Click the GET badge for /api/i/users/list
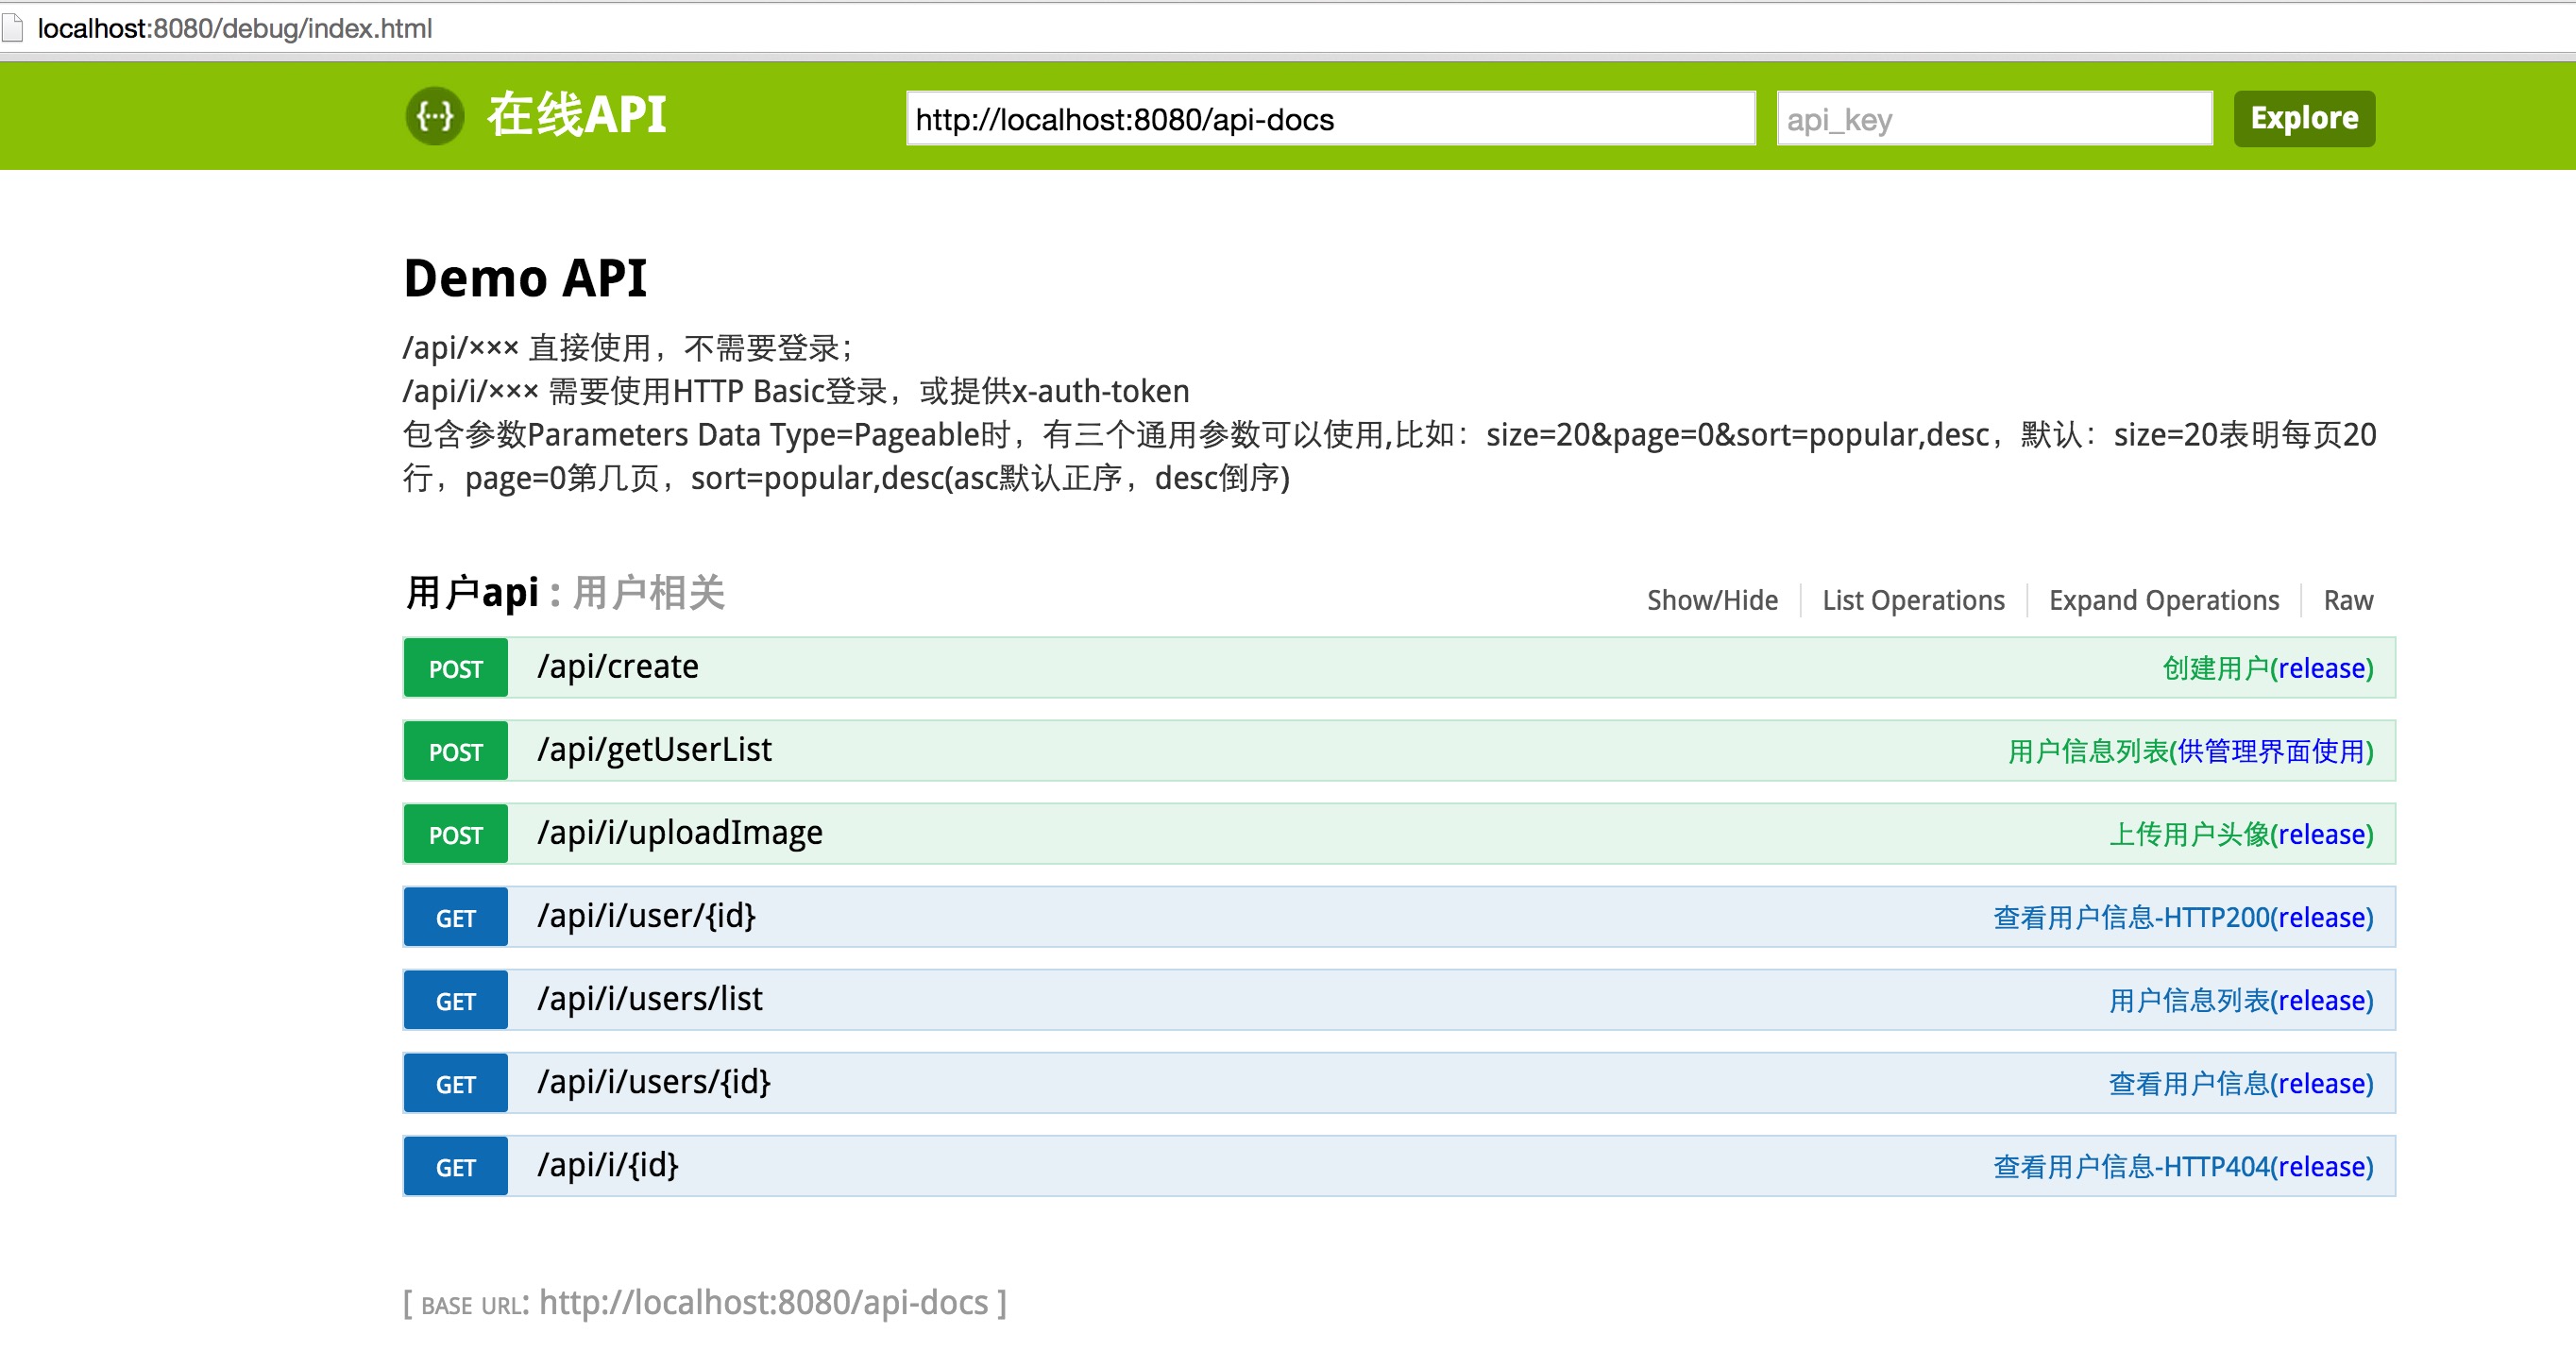The width and height of the screenshot is (2576, 1367). point(455,1000)
